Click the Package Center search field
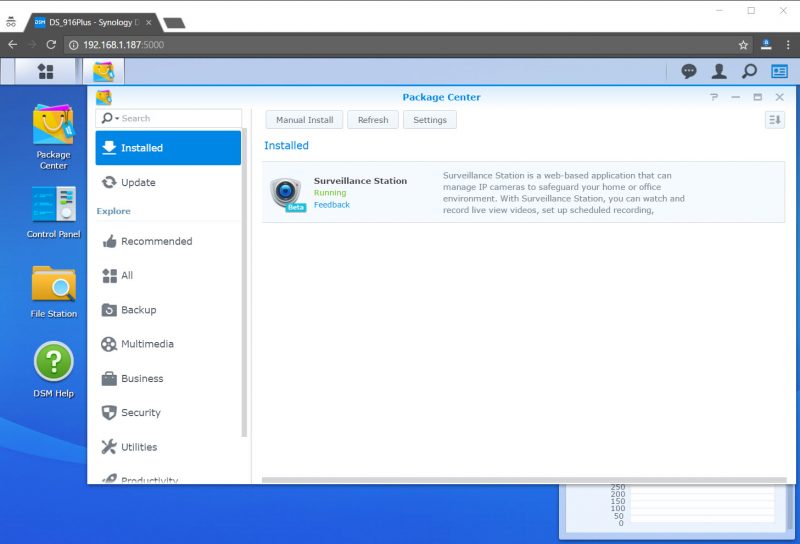 168,118
